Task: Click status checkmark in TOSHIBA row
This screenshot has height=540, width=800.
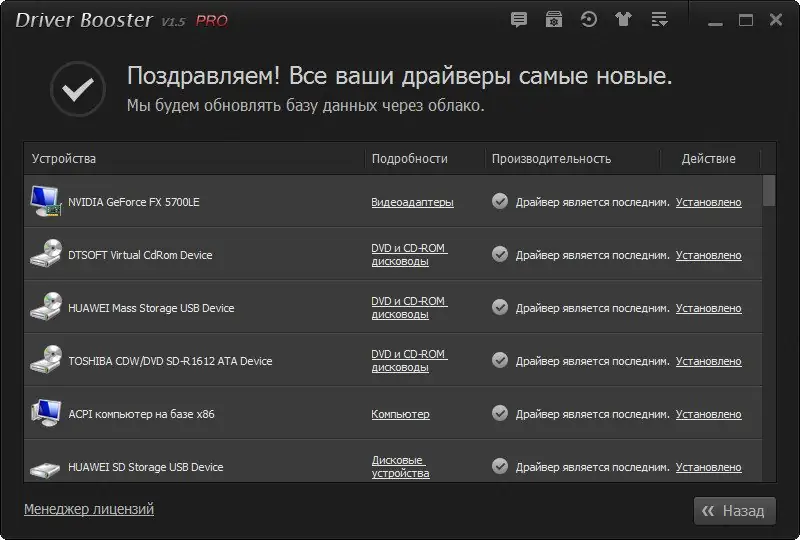Action: (x=500, y=360)
